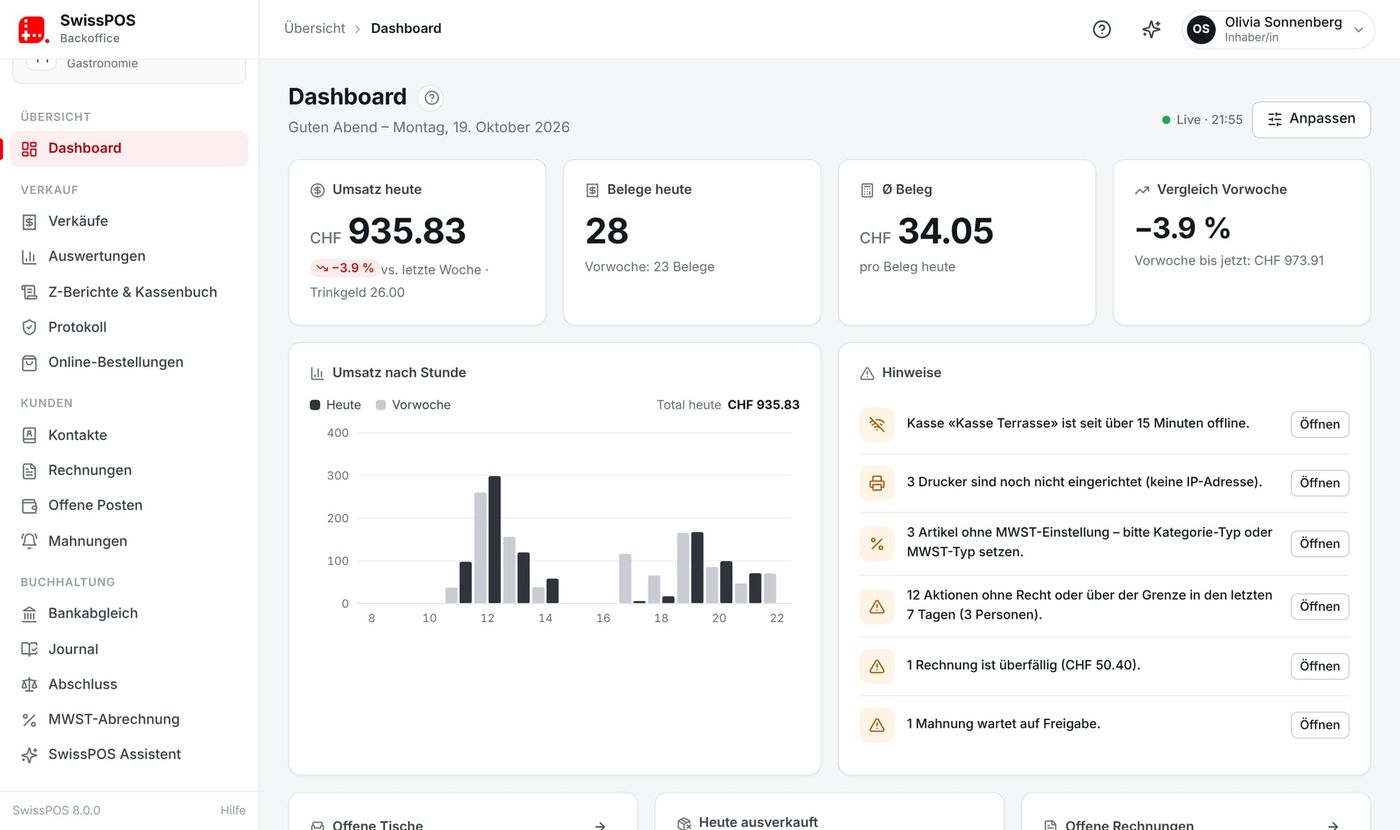The height and width of the screenshot is (830, 1400).
Task: Click the arrow on Offene Rechnungen card
Action: (x=1333, y=826)
